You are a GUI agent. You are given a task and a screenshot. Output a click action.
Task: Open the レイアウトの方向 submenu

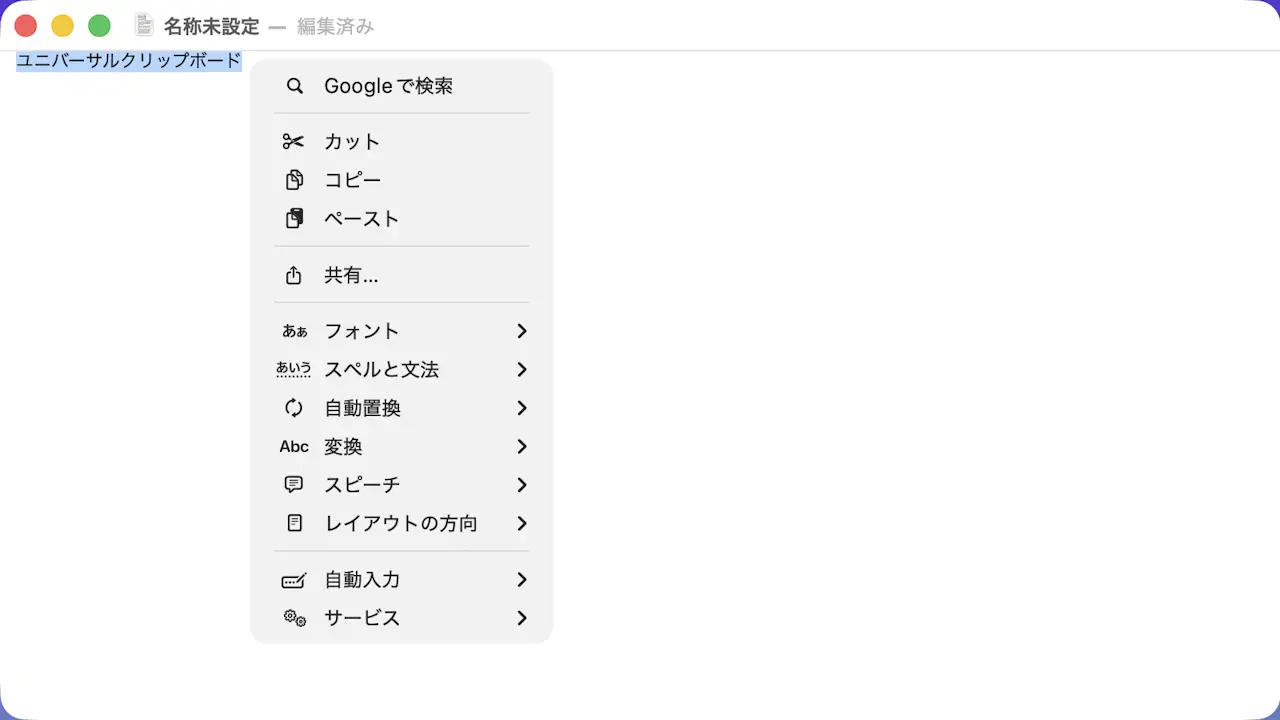(521, 523)
